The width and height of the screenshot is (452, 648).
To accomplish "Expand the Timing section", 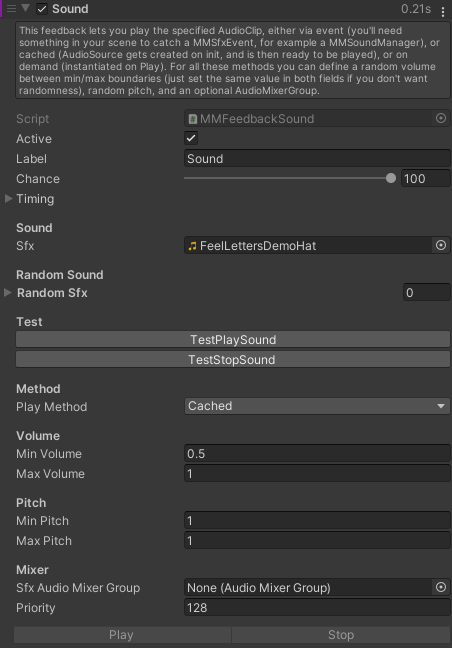I will pyautogui.click(x=8, y=199).
